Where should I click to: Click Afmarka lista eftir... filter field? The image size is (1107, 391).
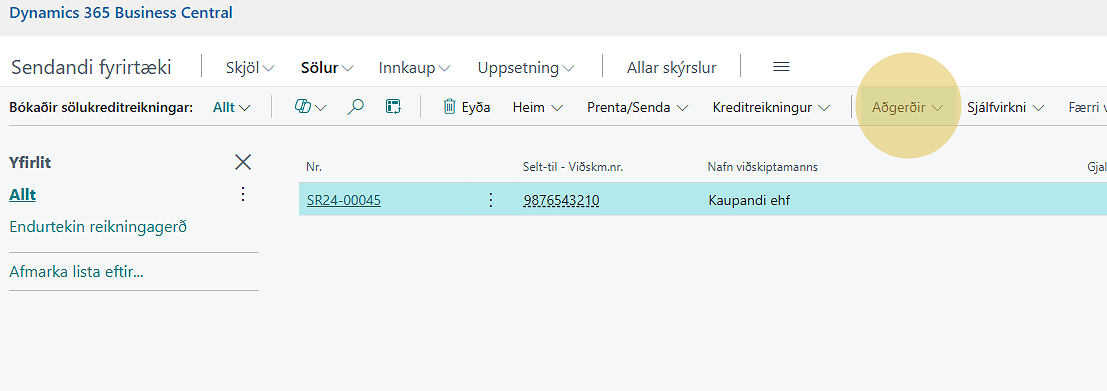76,272
